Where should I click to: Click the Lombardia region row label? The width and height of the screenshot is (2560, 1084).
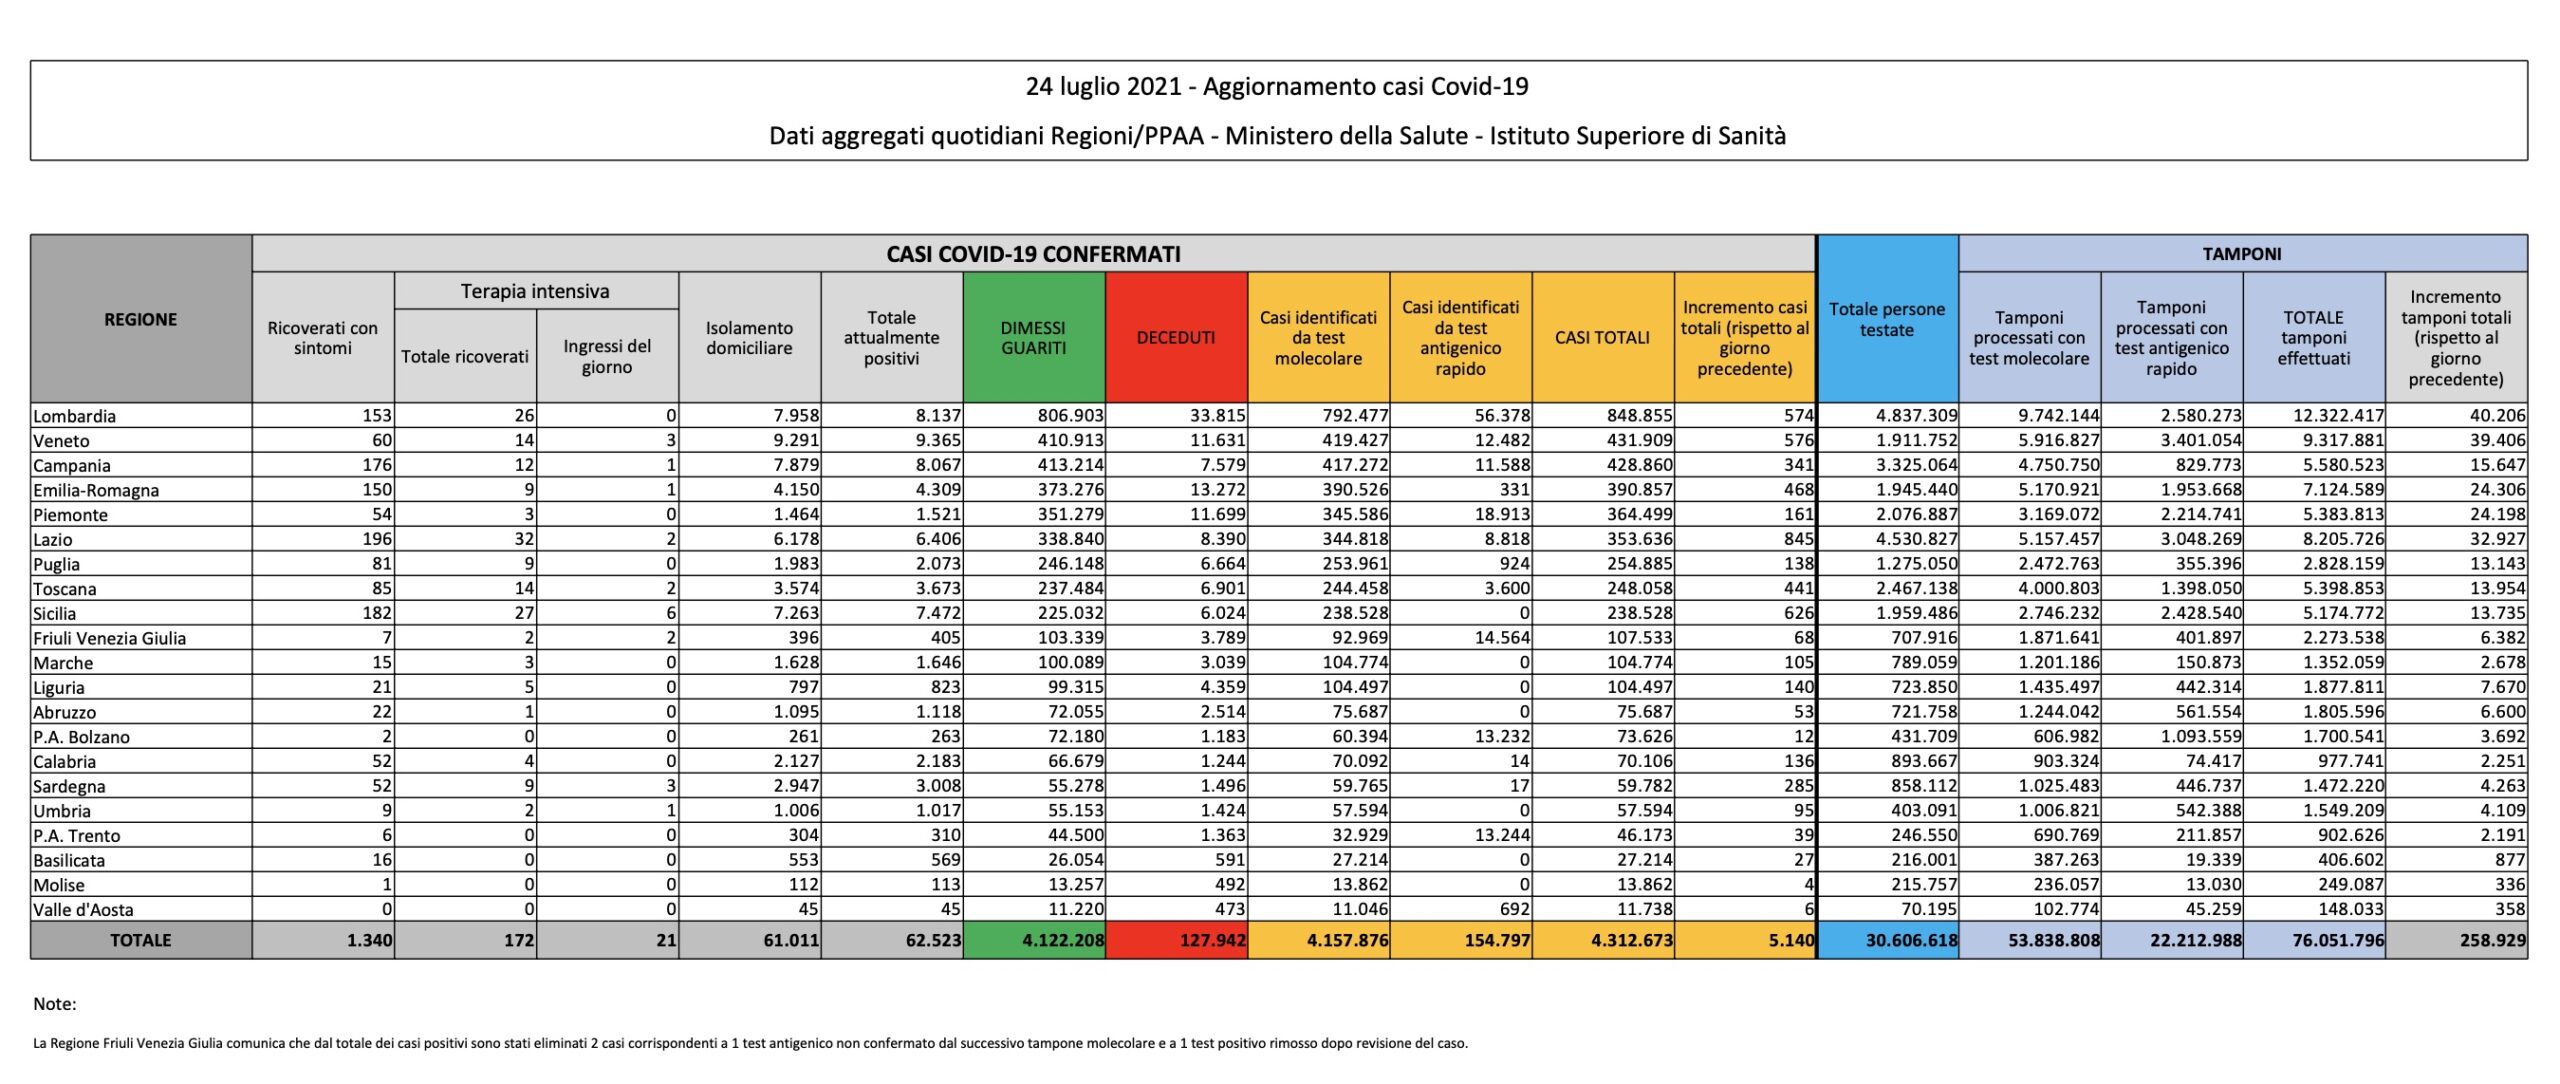tap(75, 416)
